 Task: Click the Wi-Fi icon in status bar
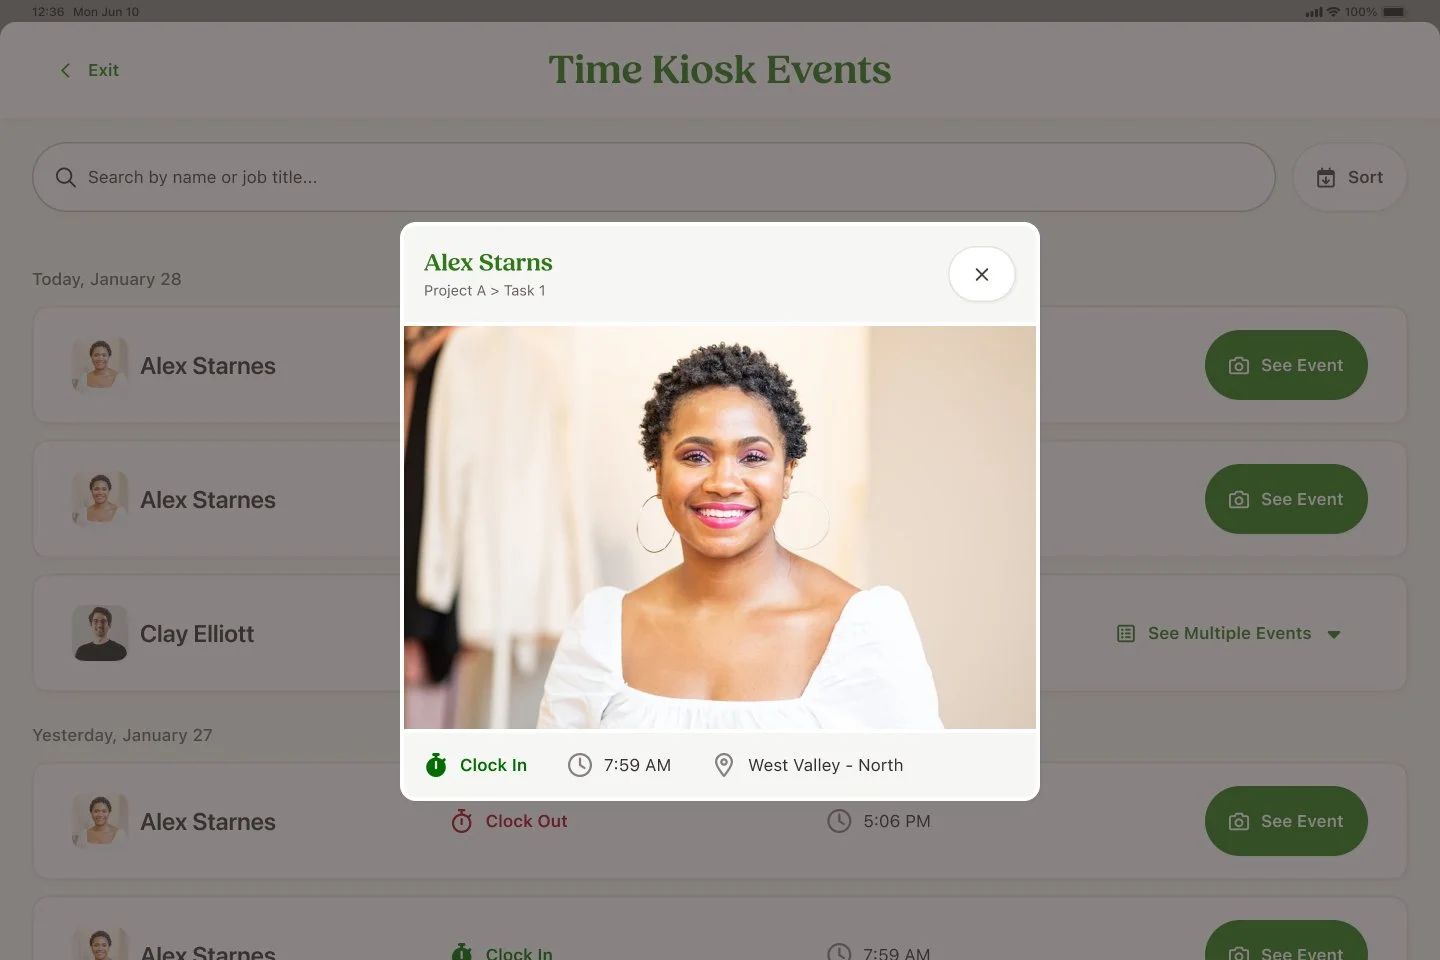point(1333,12)
